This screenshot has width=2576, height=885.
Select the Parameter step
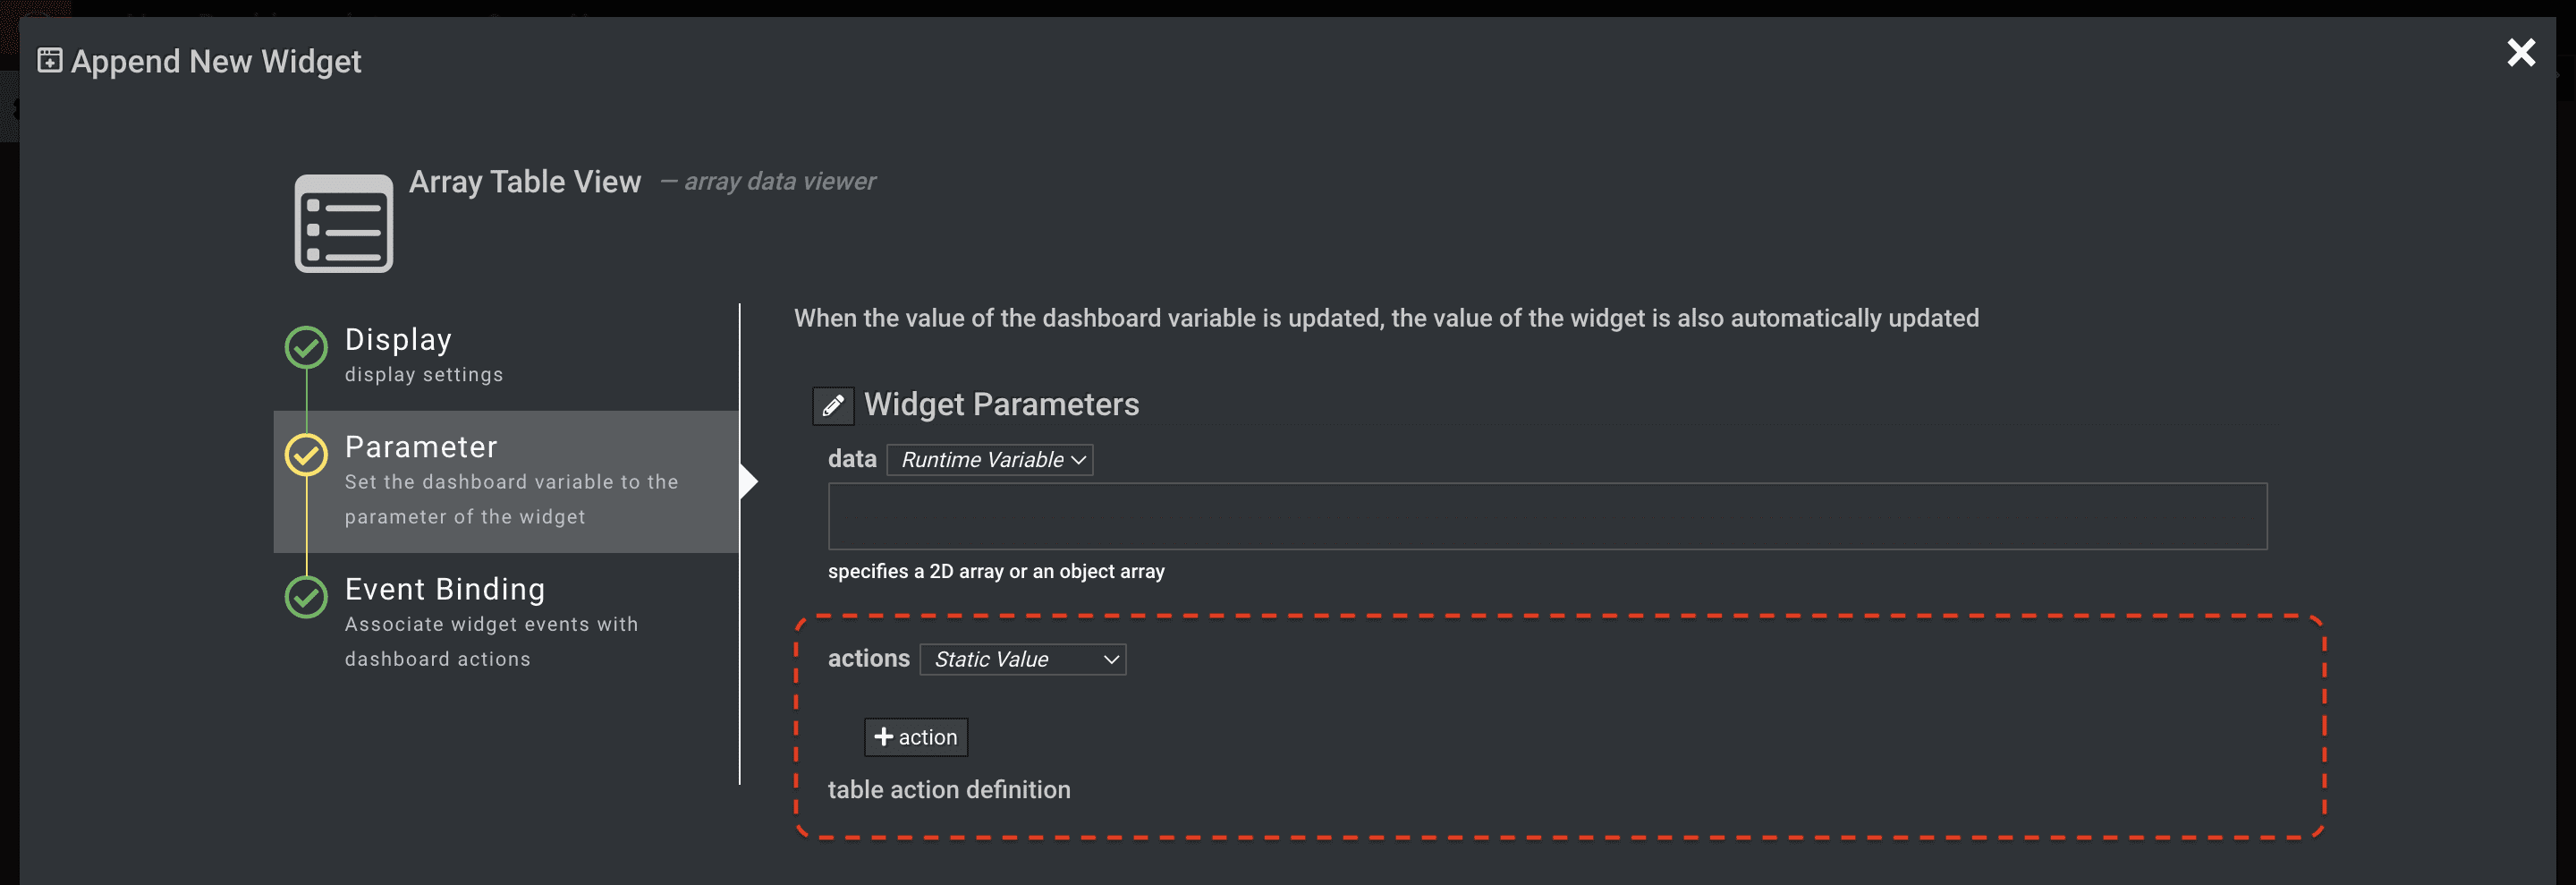tap(506, 481)
